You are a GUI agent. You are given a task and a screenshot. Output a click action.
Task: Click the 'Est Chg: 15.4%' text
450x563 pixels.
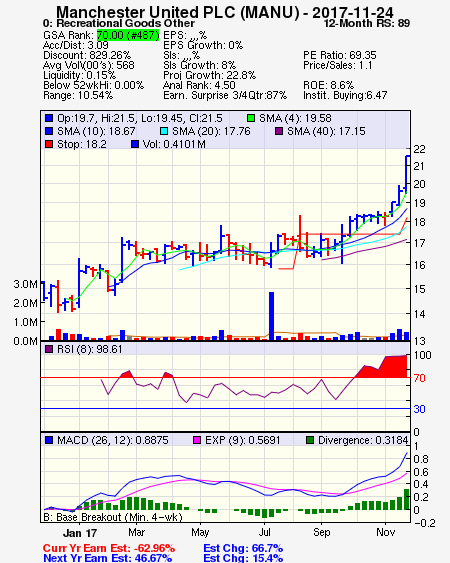pyautogui.click(x=243, y=558)
